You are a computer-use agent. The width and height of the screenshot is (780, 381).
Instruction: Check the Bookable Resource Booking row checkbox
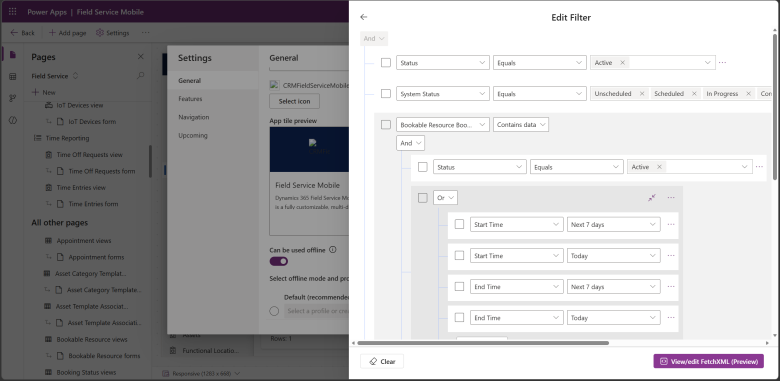point(386,124)
